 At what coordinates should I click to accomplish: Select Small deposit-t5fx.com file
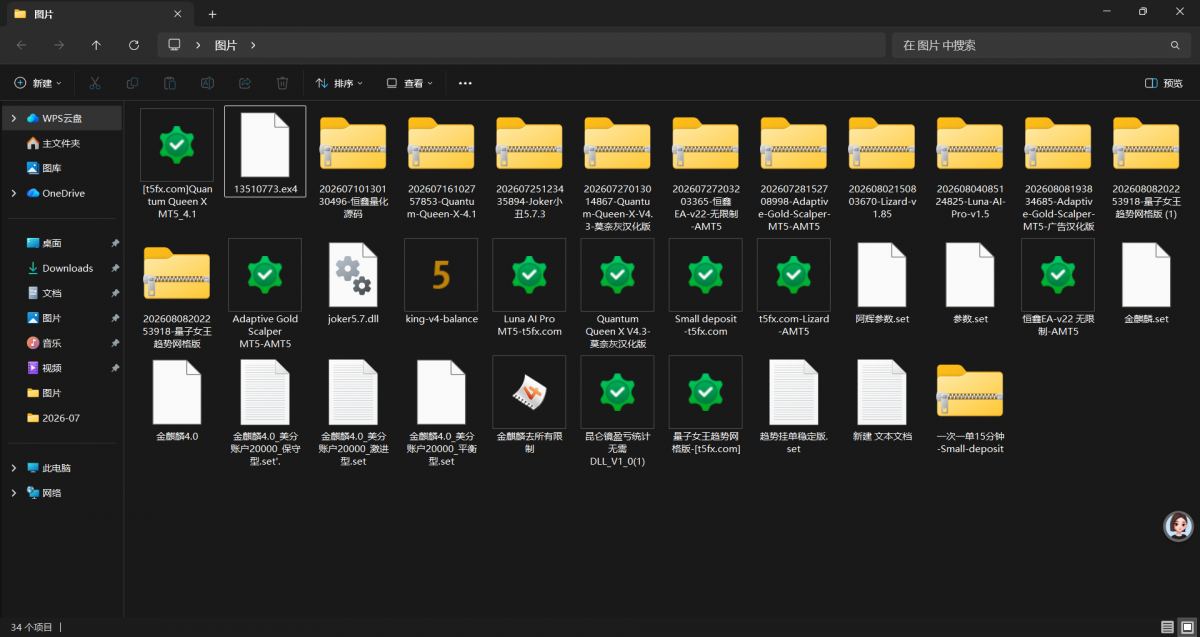tap(705, 288)
